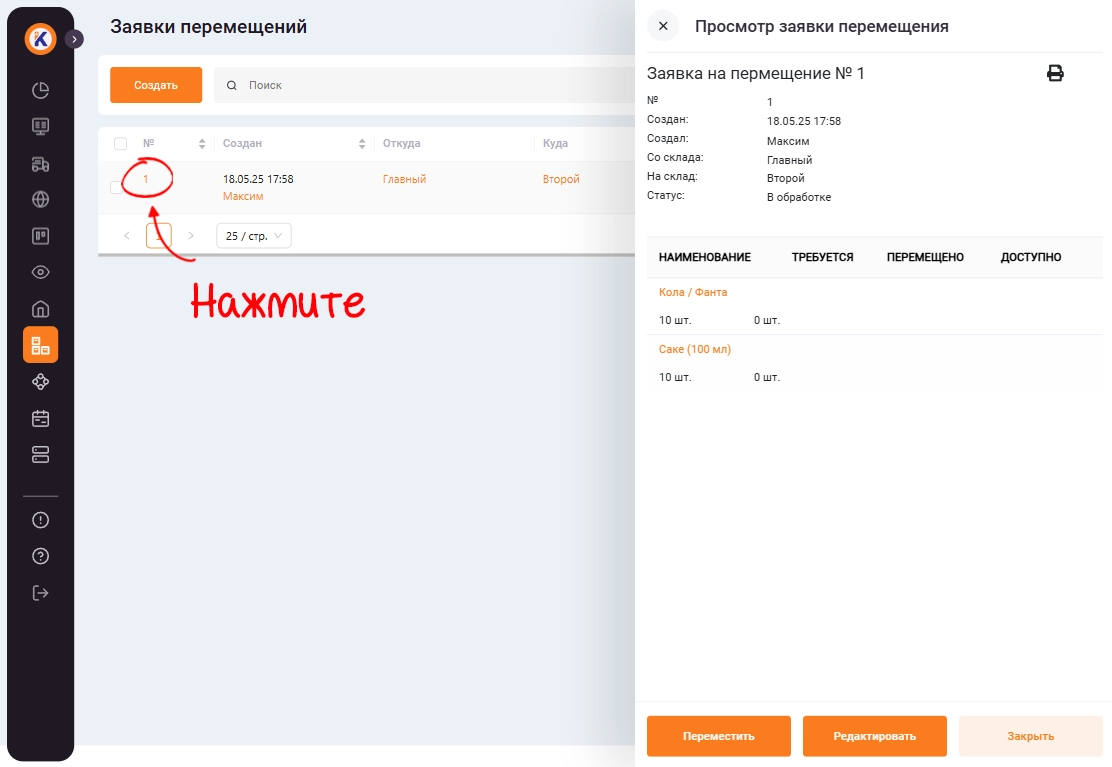Click the orange Создать button
This screenshot has width=1112, height=767.
click(x=156, y=85)
